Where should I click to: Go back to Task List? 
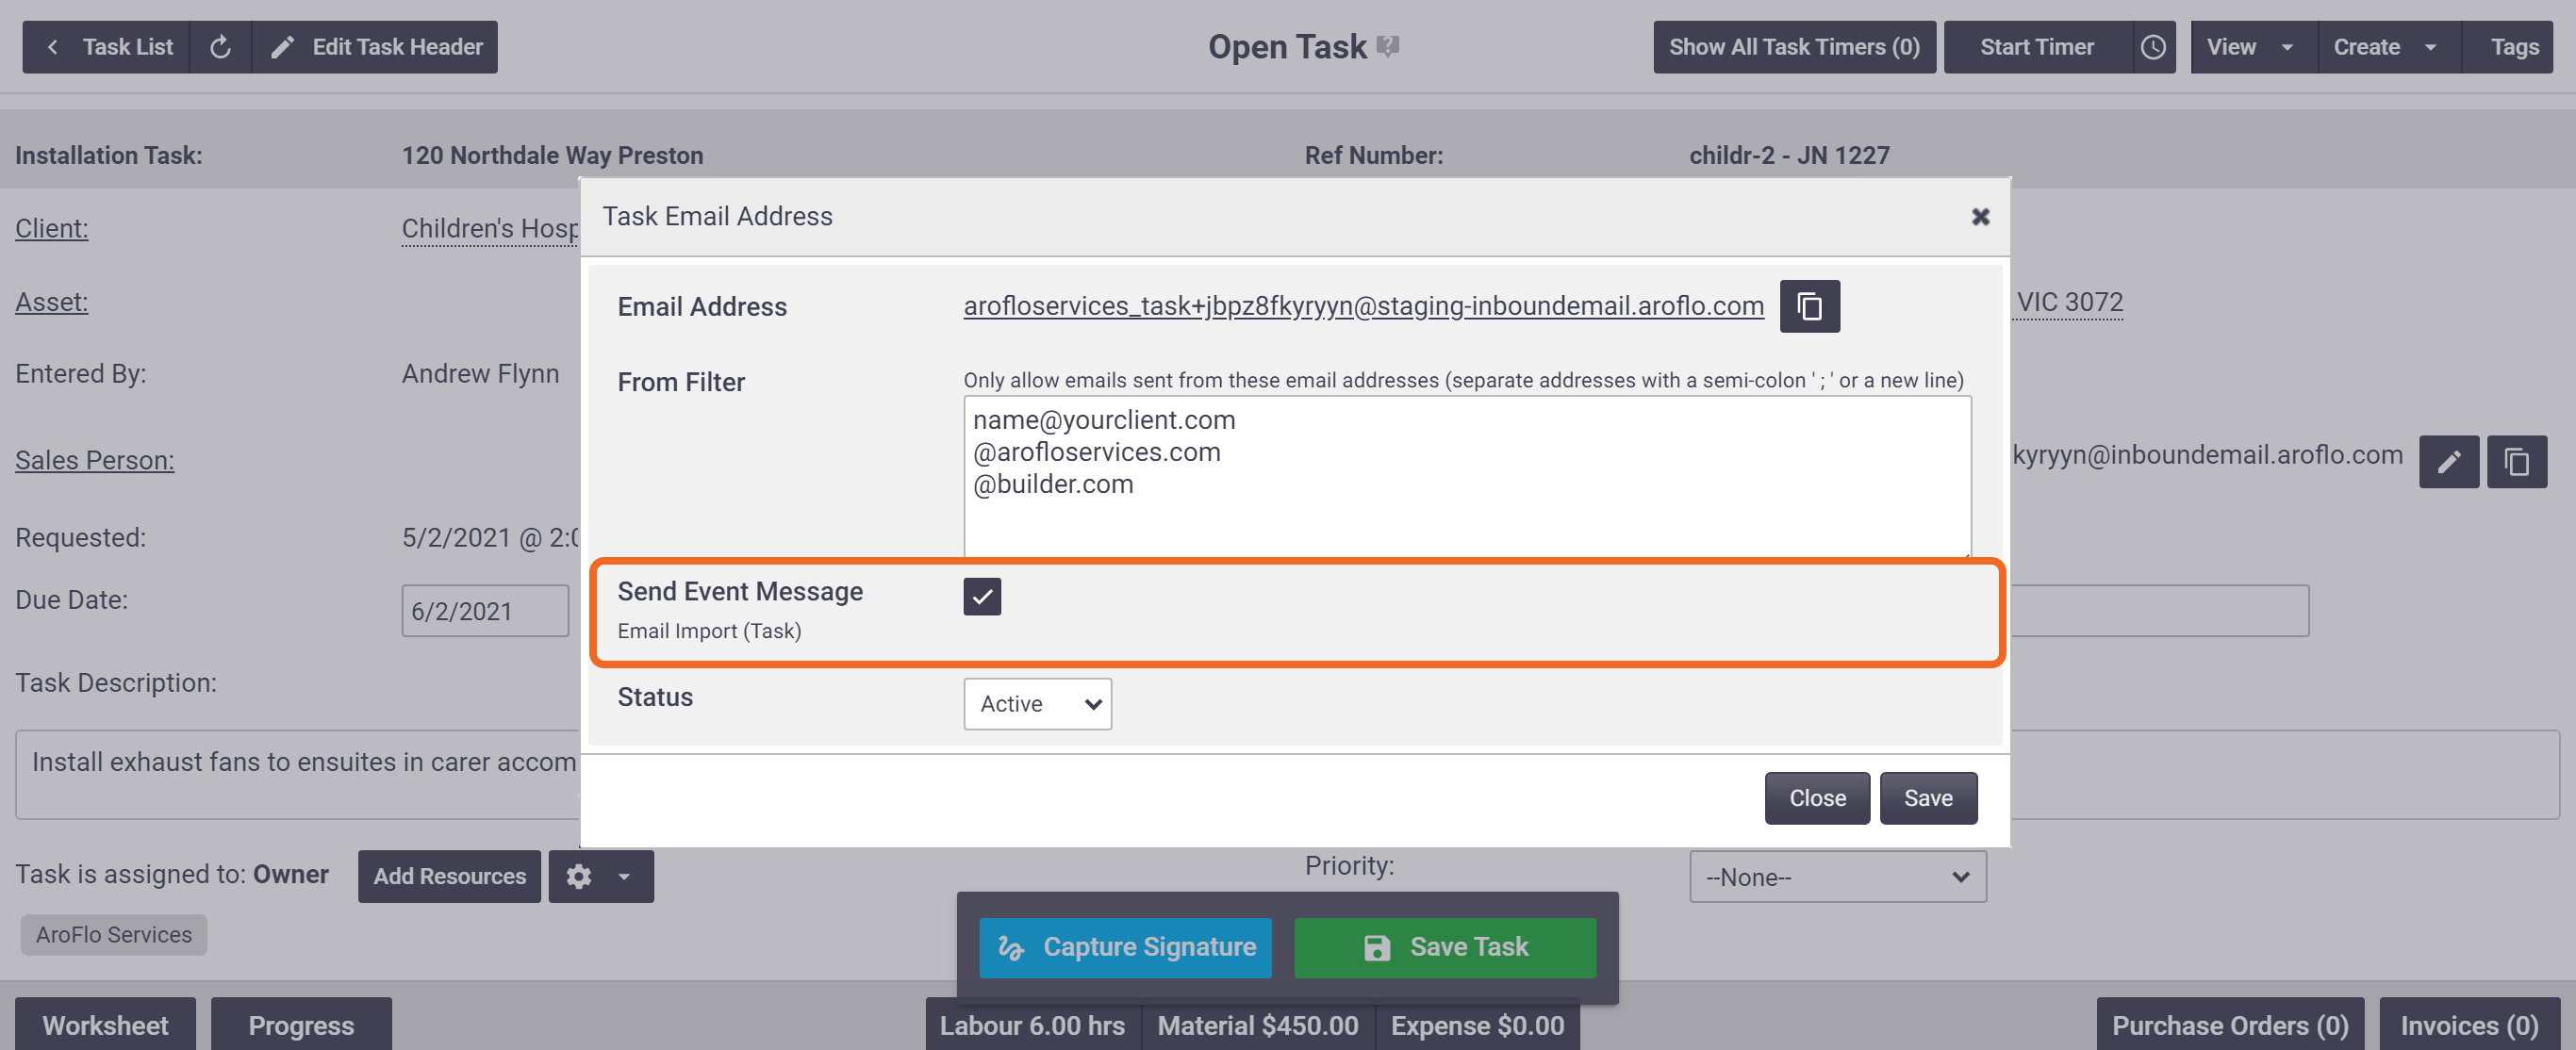pyautogui.click(x=106, y=47)
